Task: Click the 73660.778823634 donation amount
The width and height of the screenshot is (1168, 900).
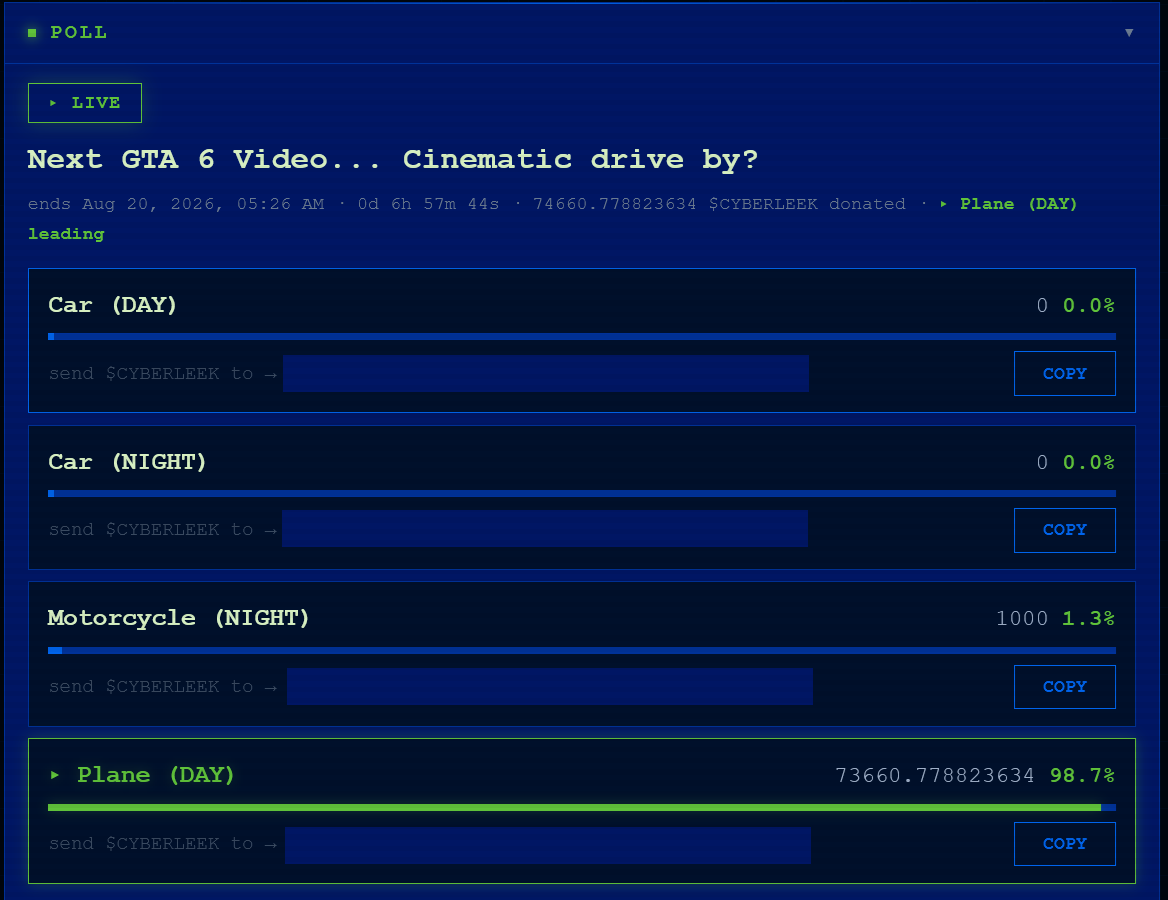Action: pyautogui.click(x=935, y=776)
